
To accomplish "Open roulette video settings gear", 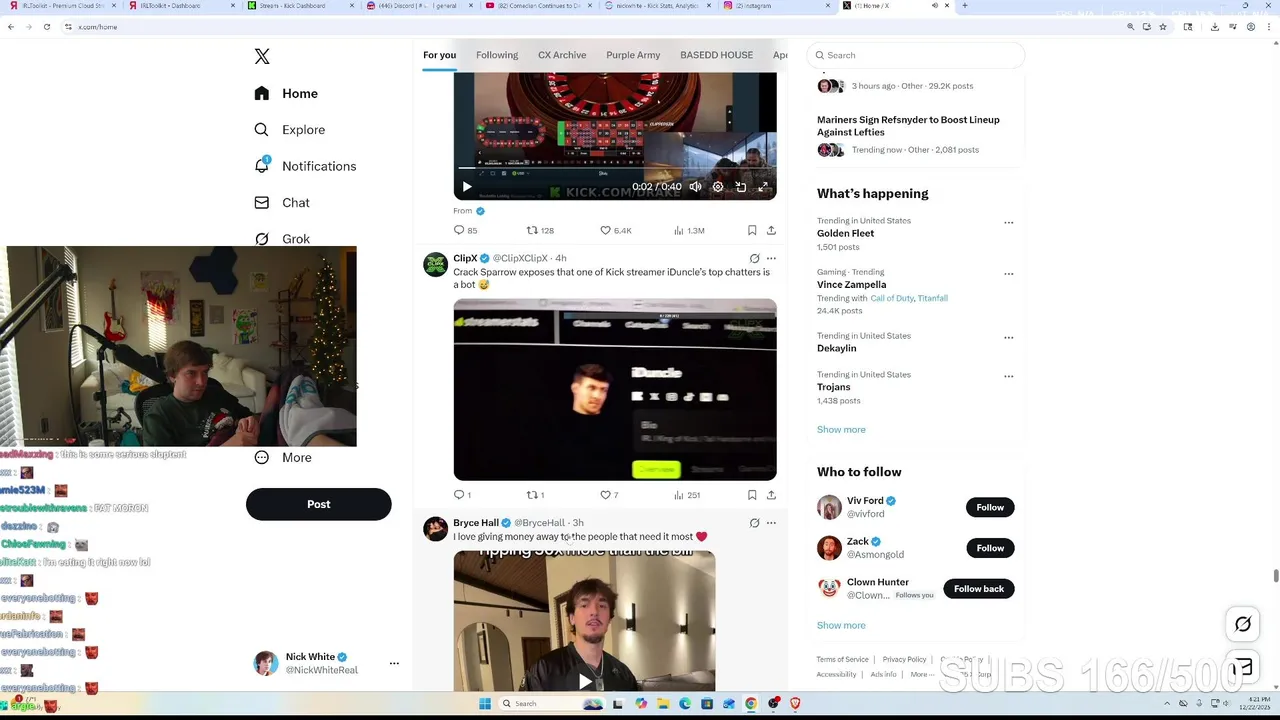I will click(718, 187).
